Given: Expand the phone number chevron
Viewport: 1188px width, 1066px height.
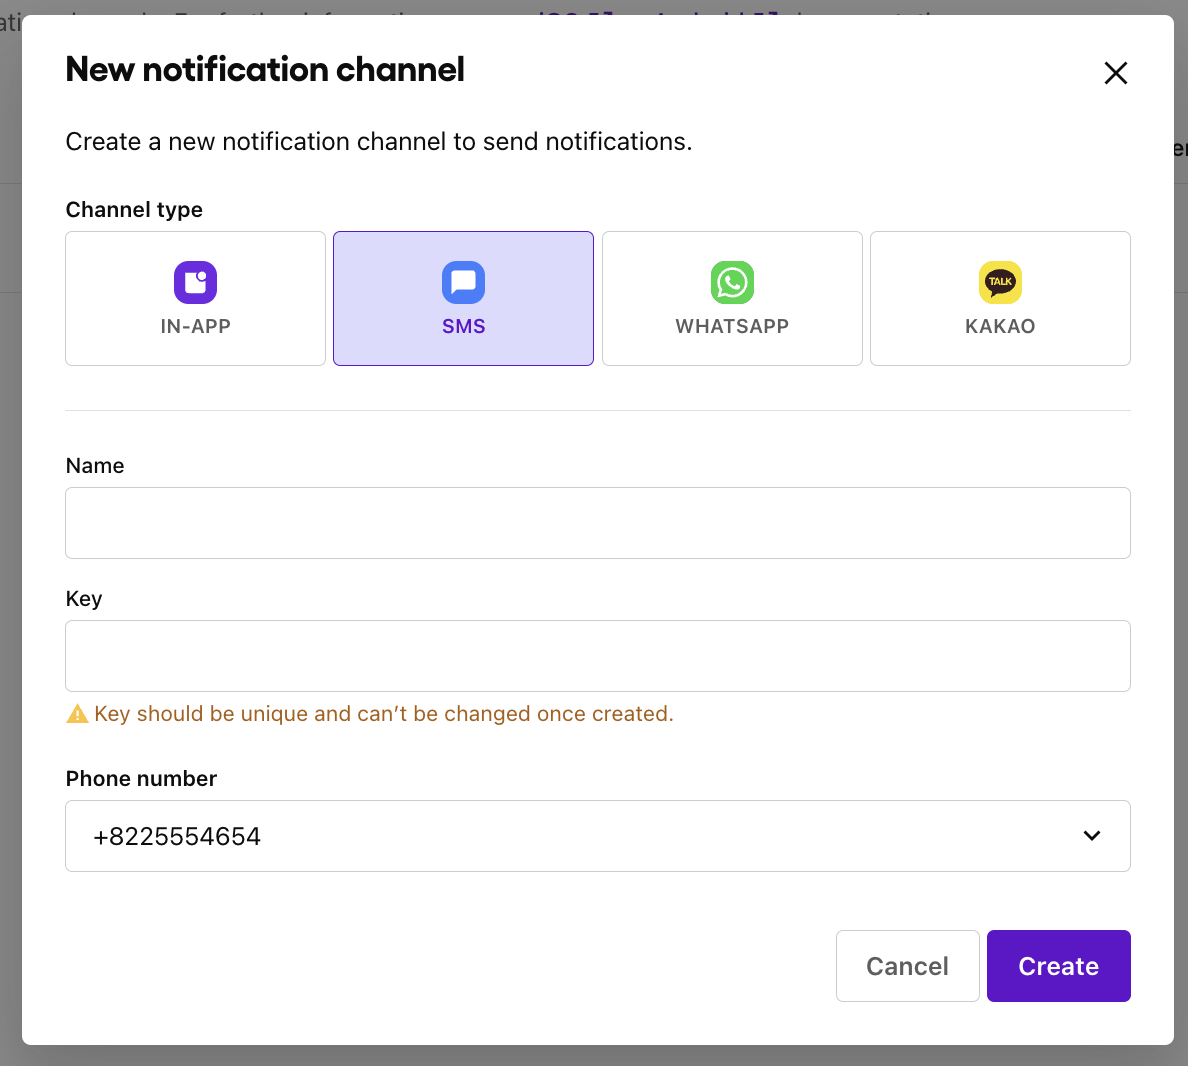Looking at the screenshot, I should tap(1092, 835).
